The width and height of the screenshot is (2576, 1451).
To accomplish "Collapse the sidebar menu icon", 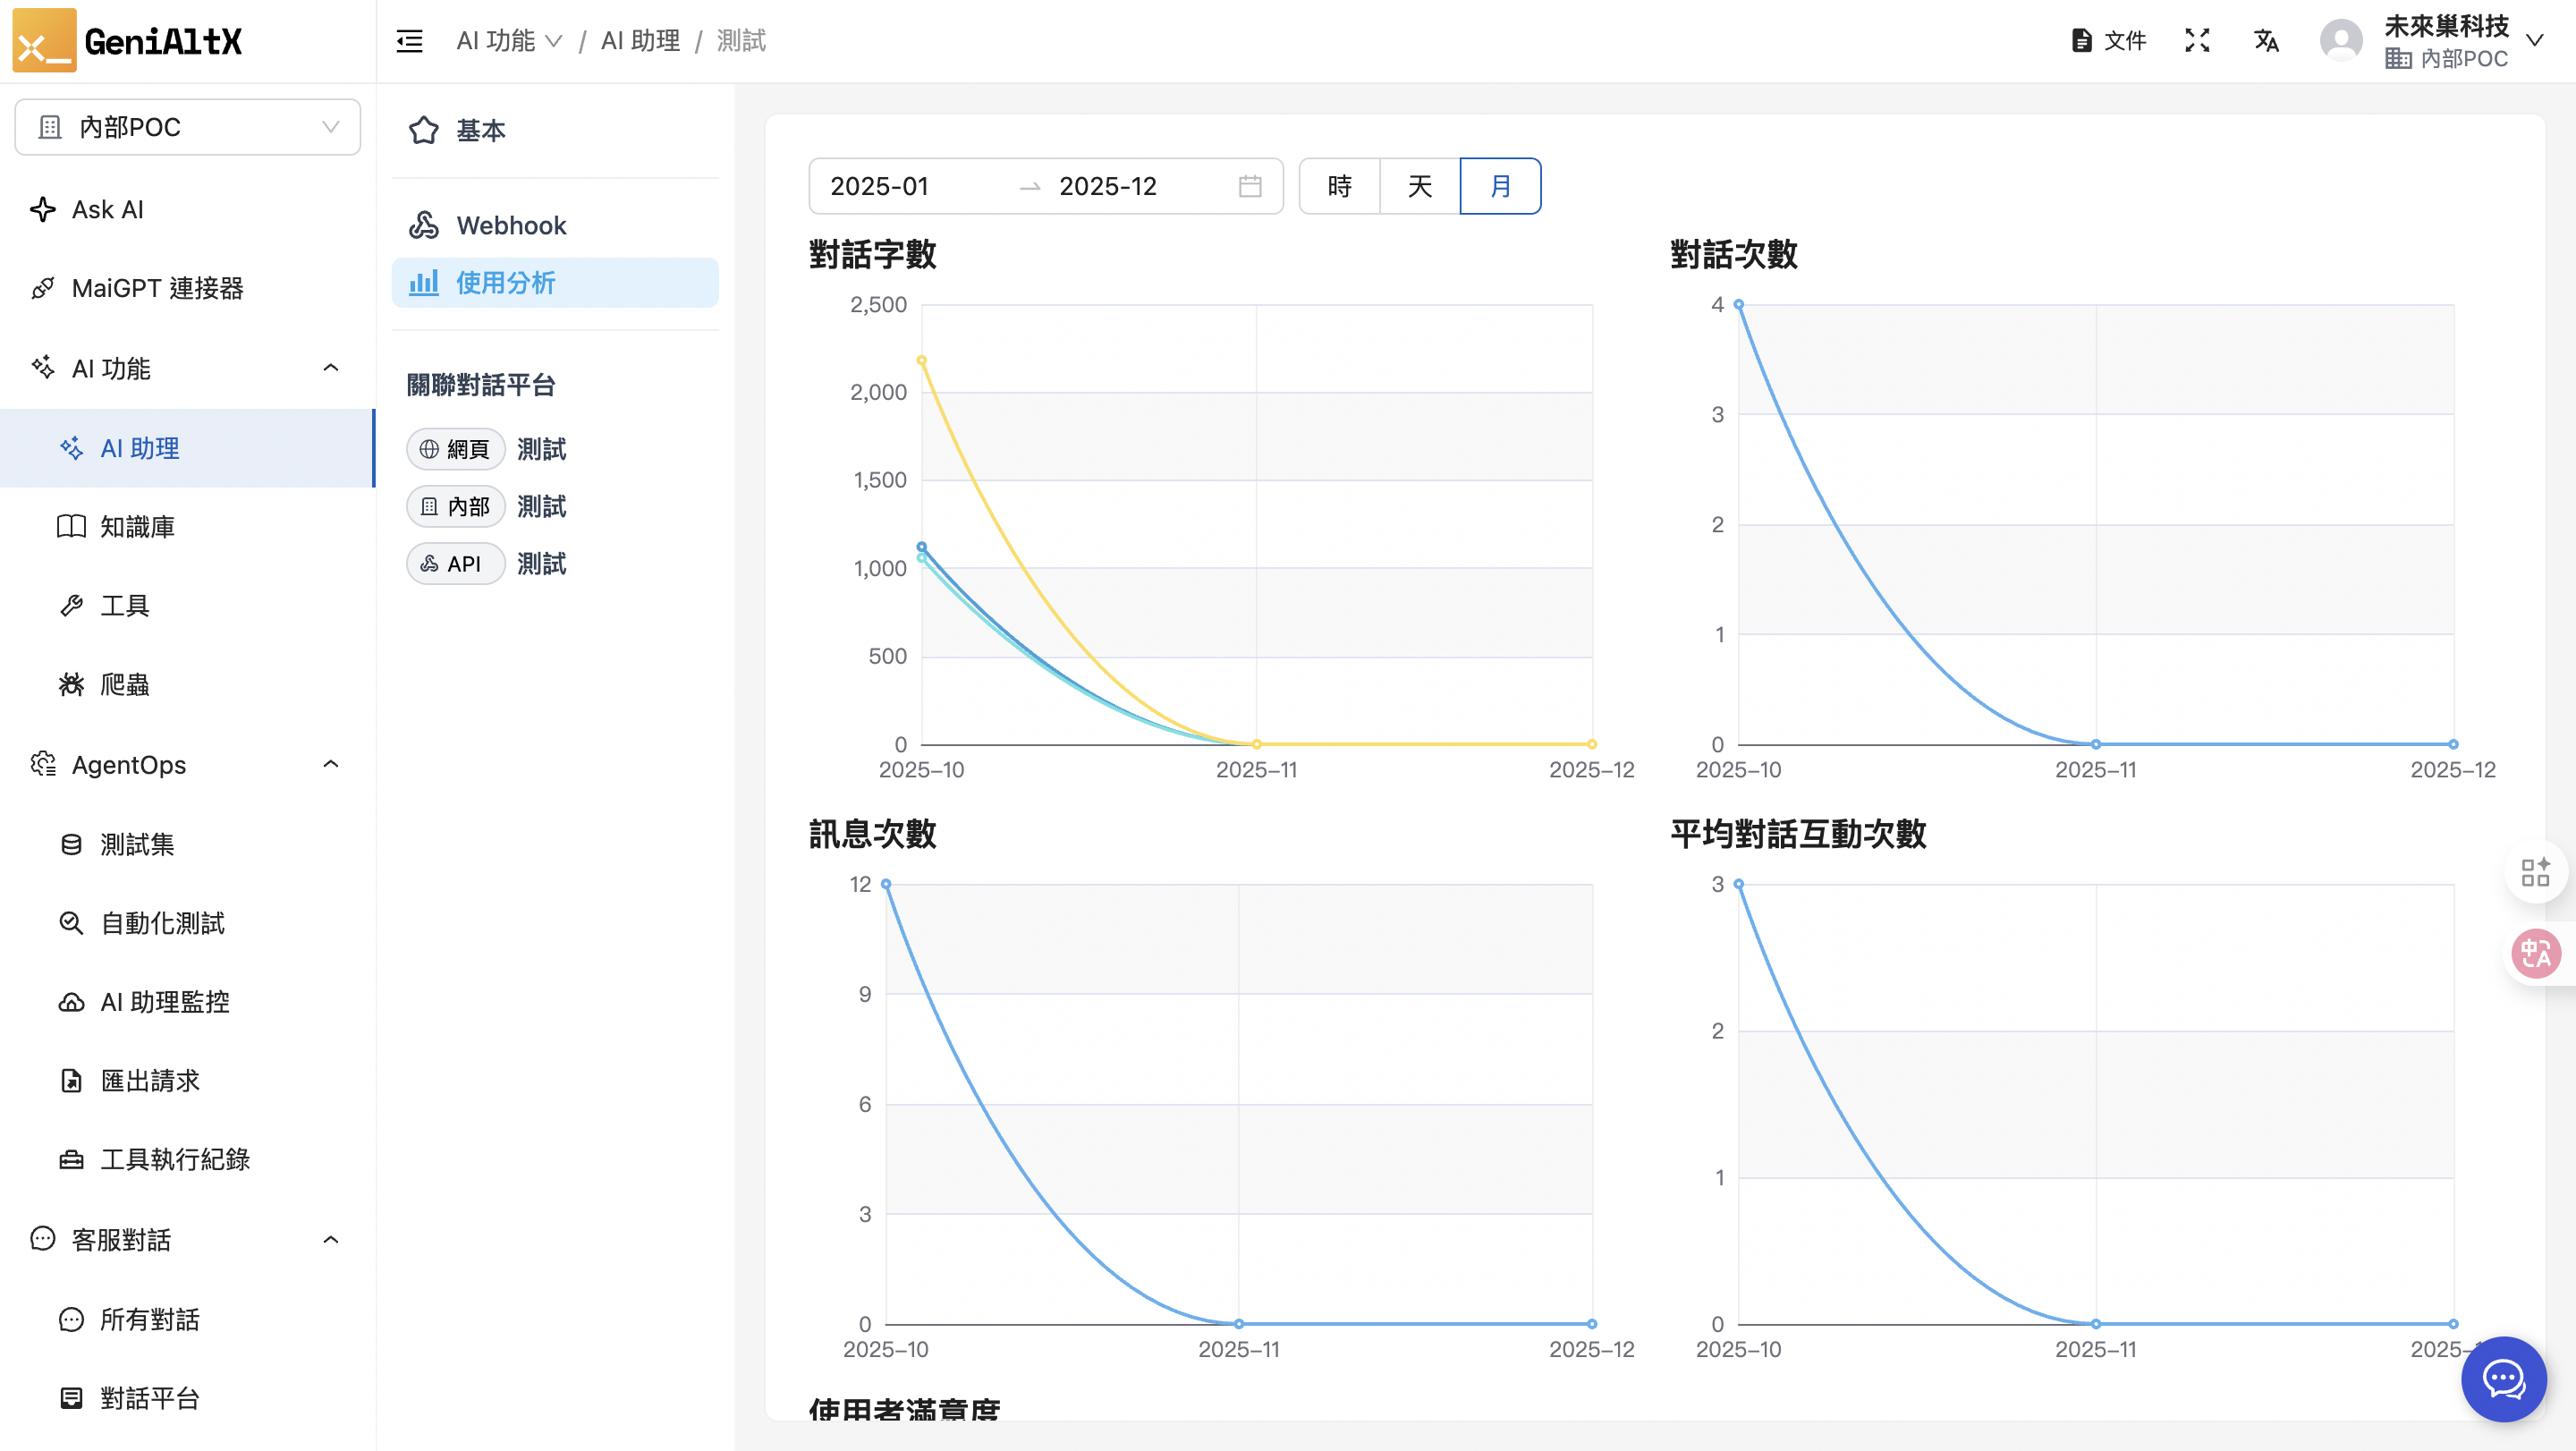I will click(x=409, y=41).
